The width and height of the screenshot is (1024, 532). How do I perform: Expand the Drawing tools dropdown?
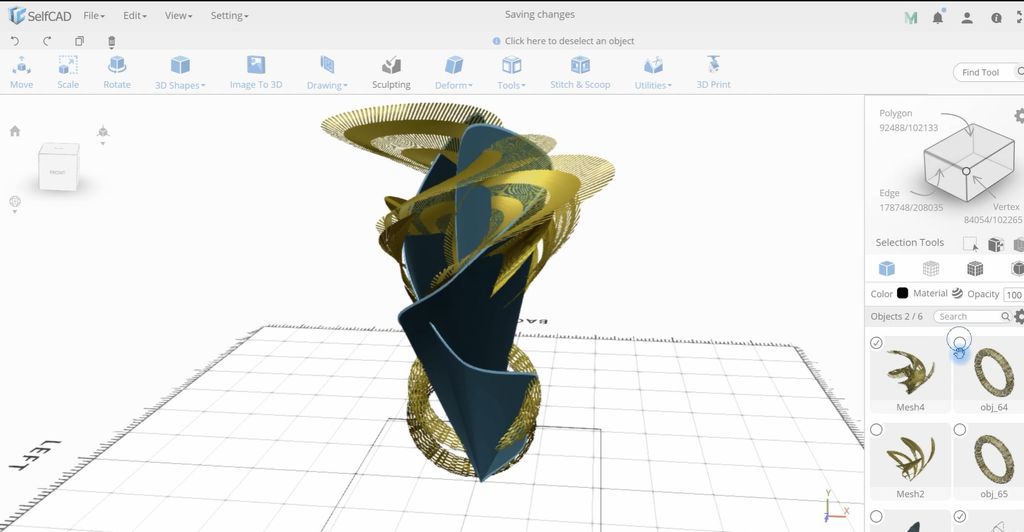click(327, 72)
